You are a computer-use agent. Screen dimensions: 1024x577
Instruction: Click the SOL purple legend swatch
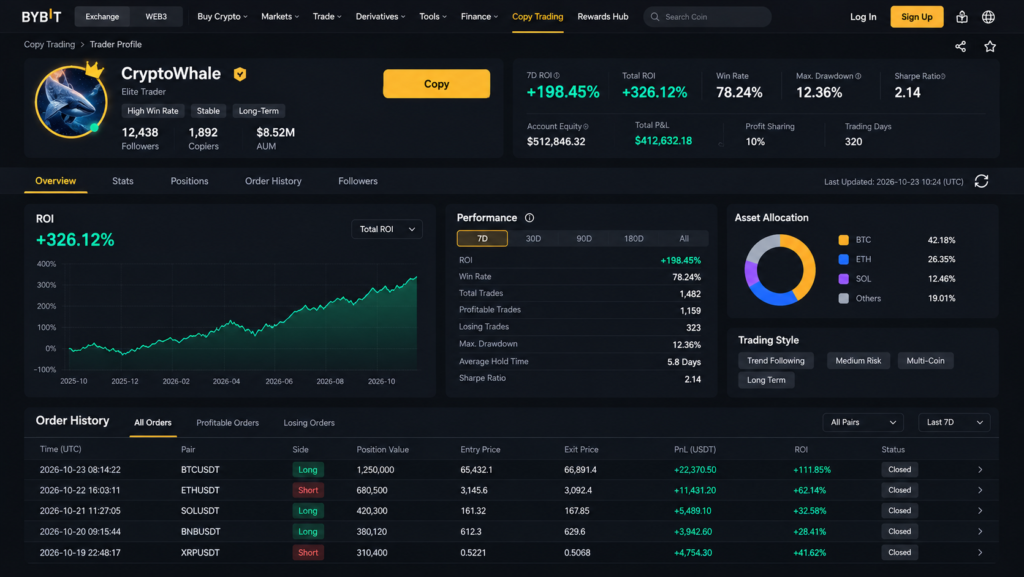click(843, 279)
